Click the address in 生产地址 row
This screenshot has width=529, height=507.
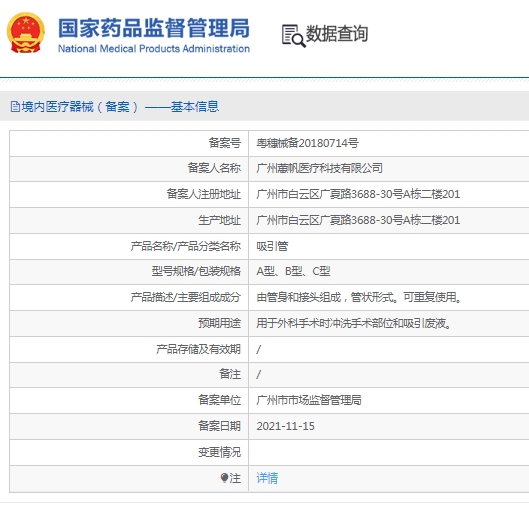coord(358,220)
